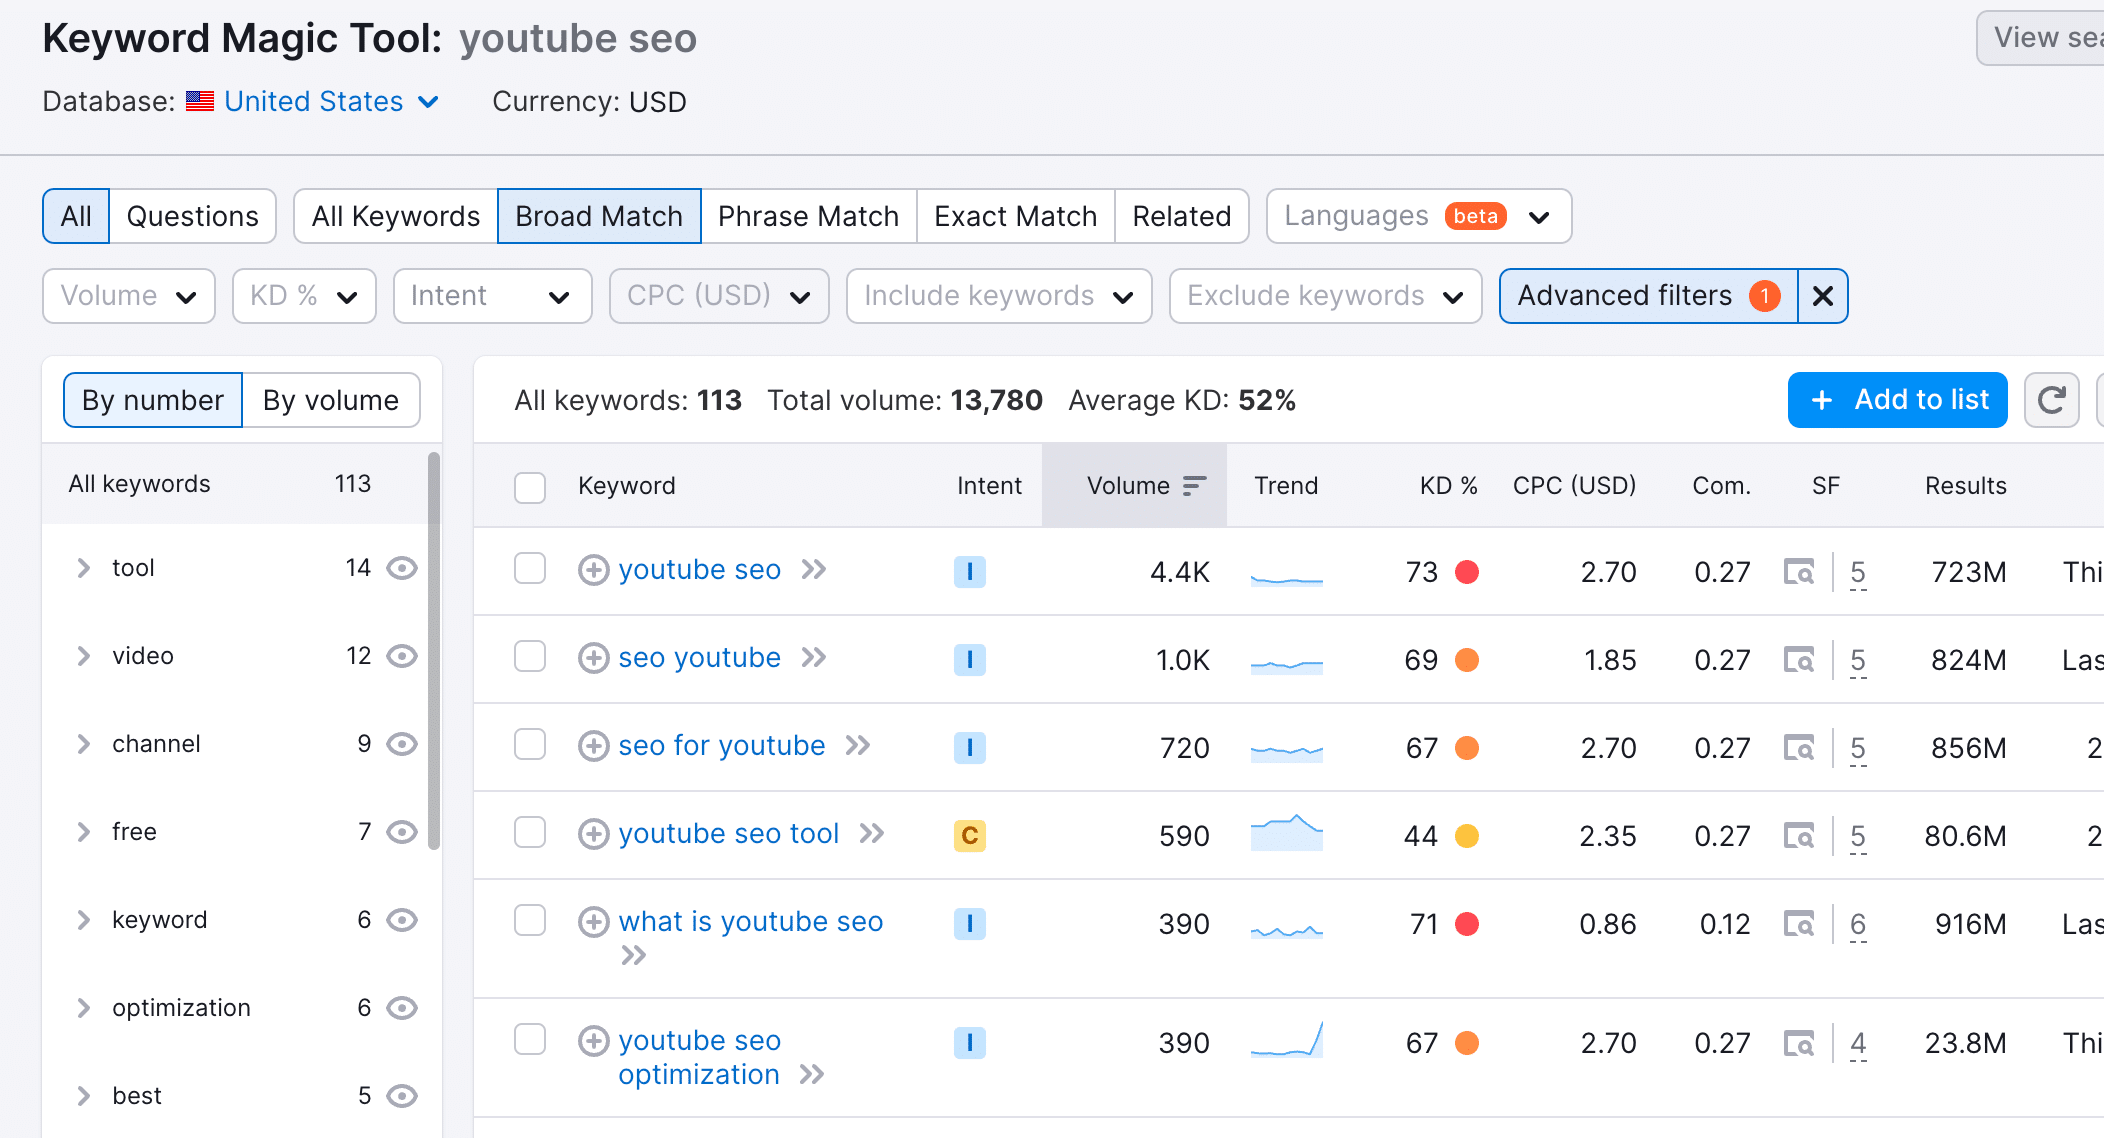This screenshot has width=2104, height=1138.
Task: Expand the 'optimization' group chevron
Action: point(84,1008)
